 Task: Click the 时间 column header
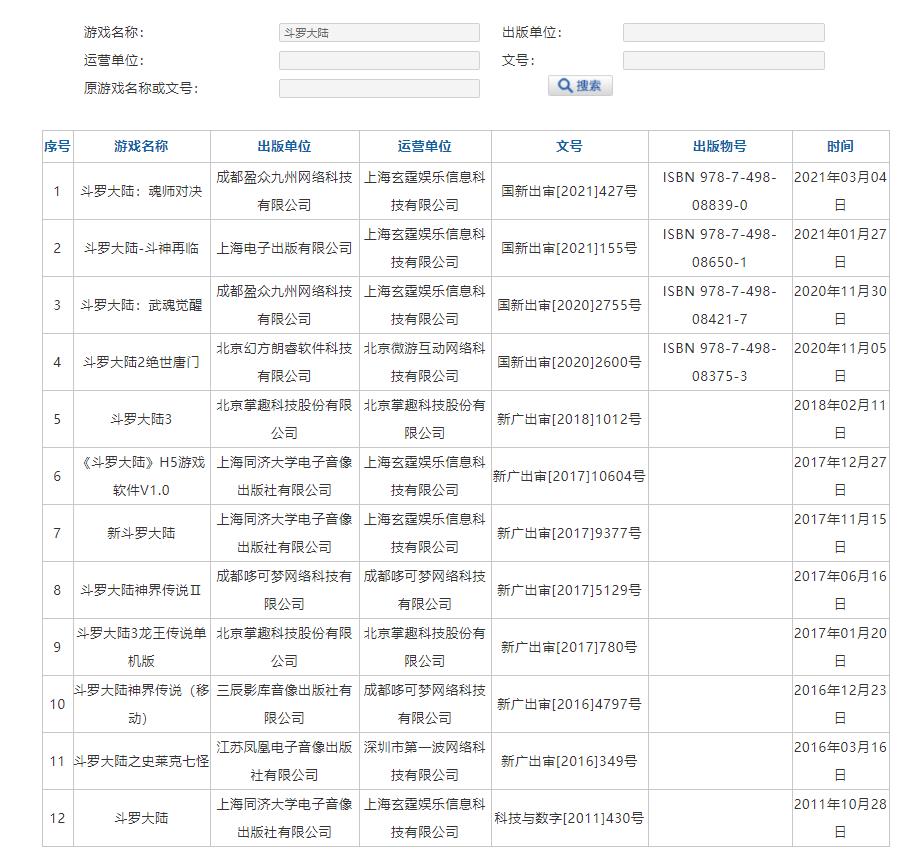(840, 146)
